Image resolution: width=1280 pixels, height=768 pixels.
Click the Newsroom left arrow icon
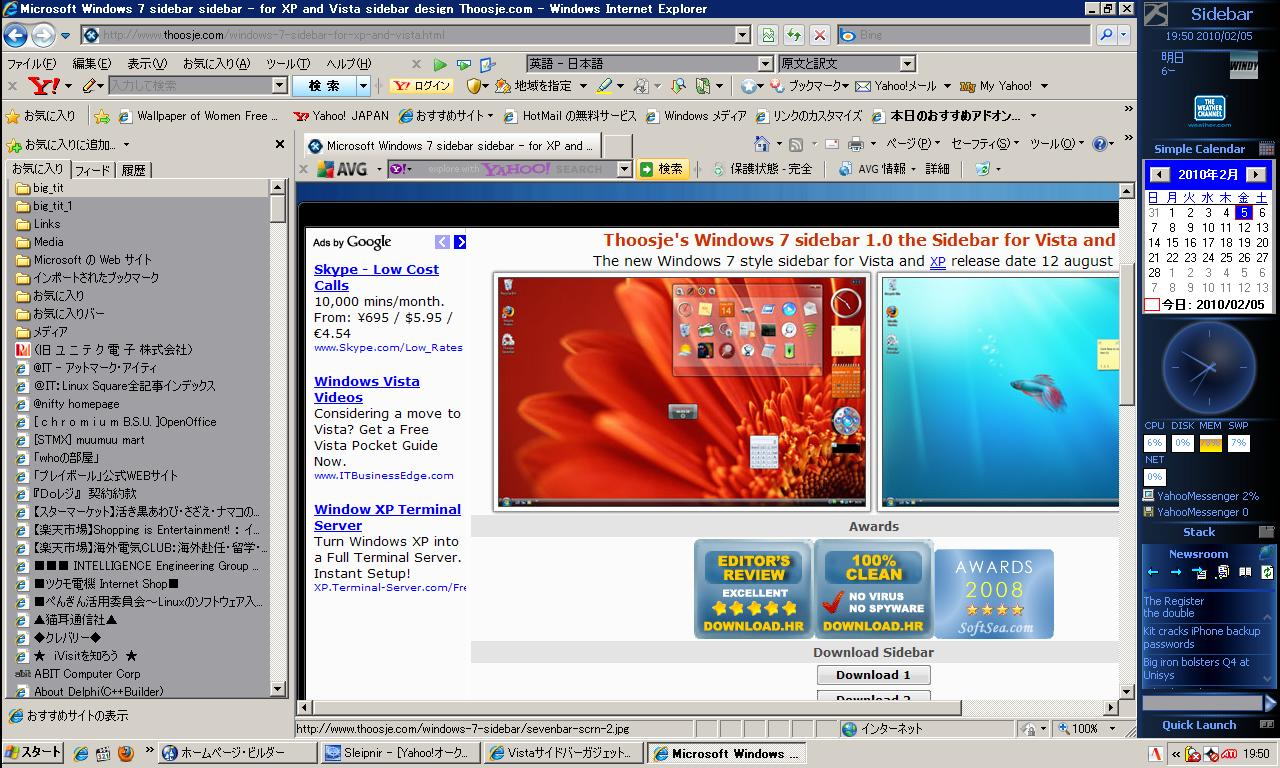(x=1153, y=572)
